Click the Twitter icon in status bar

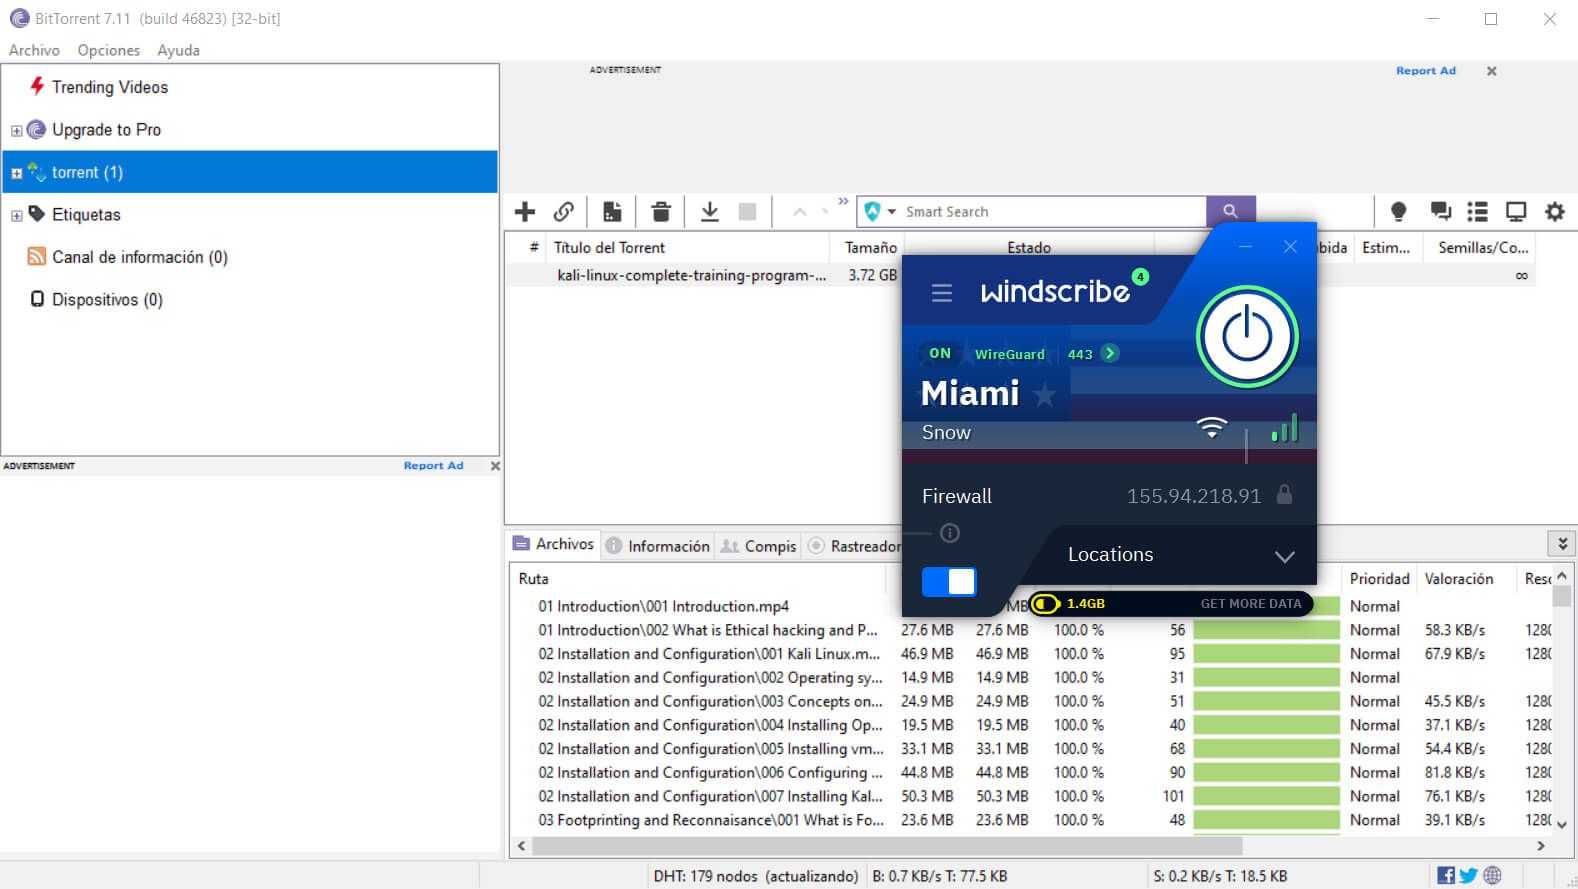(x=1468, y=876)
